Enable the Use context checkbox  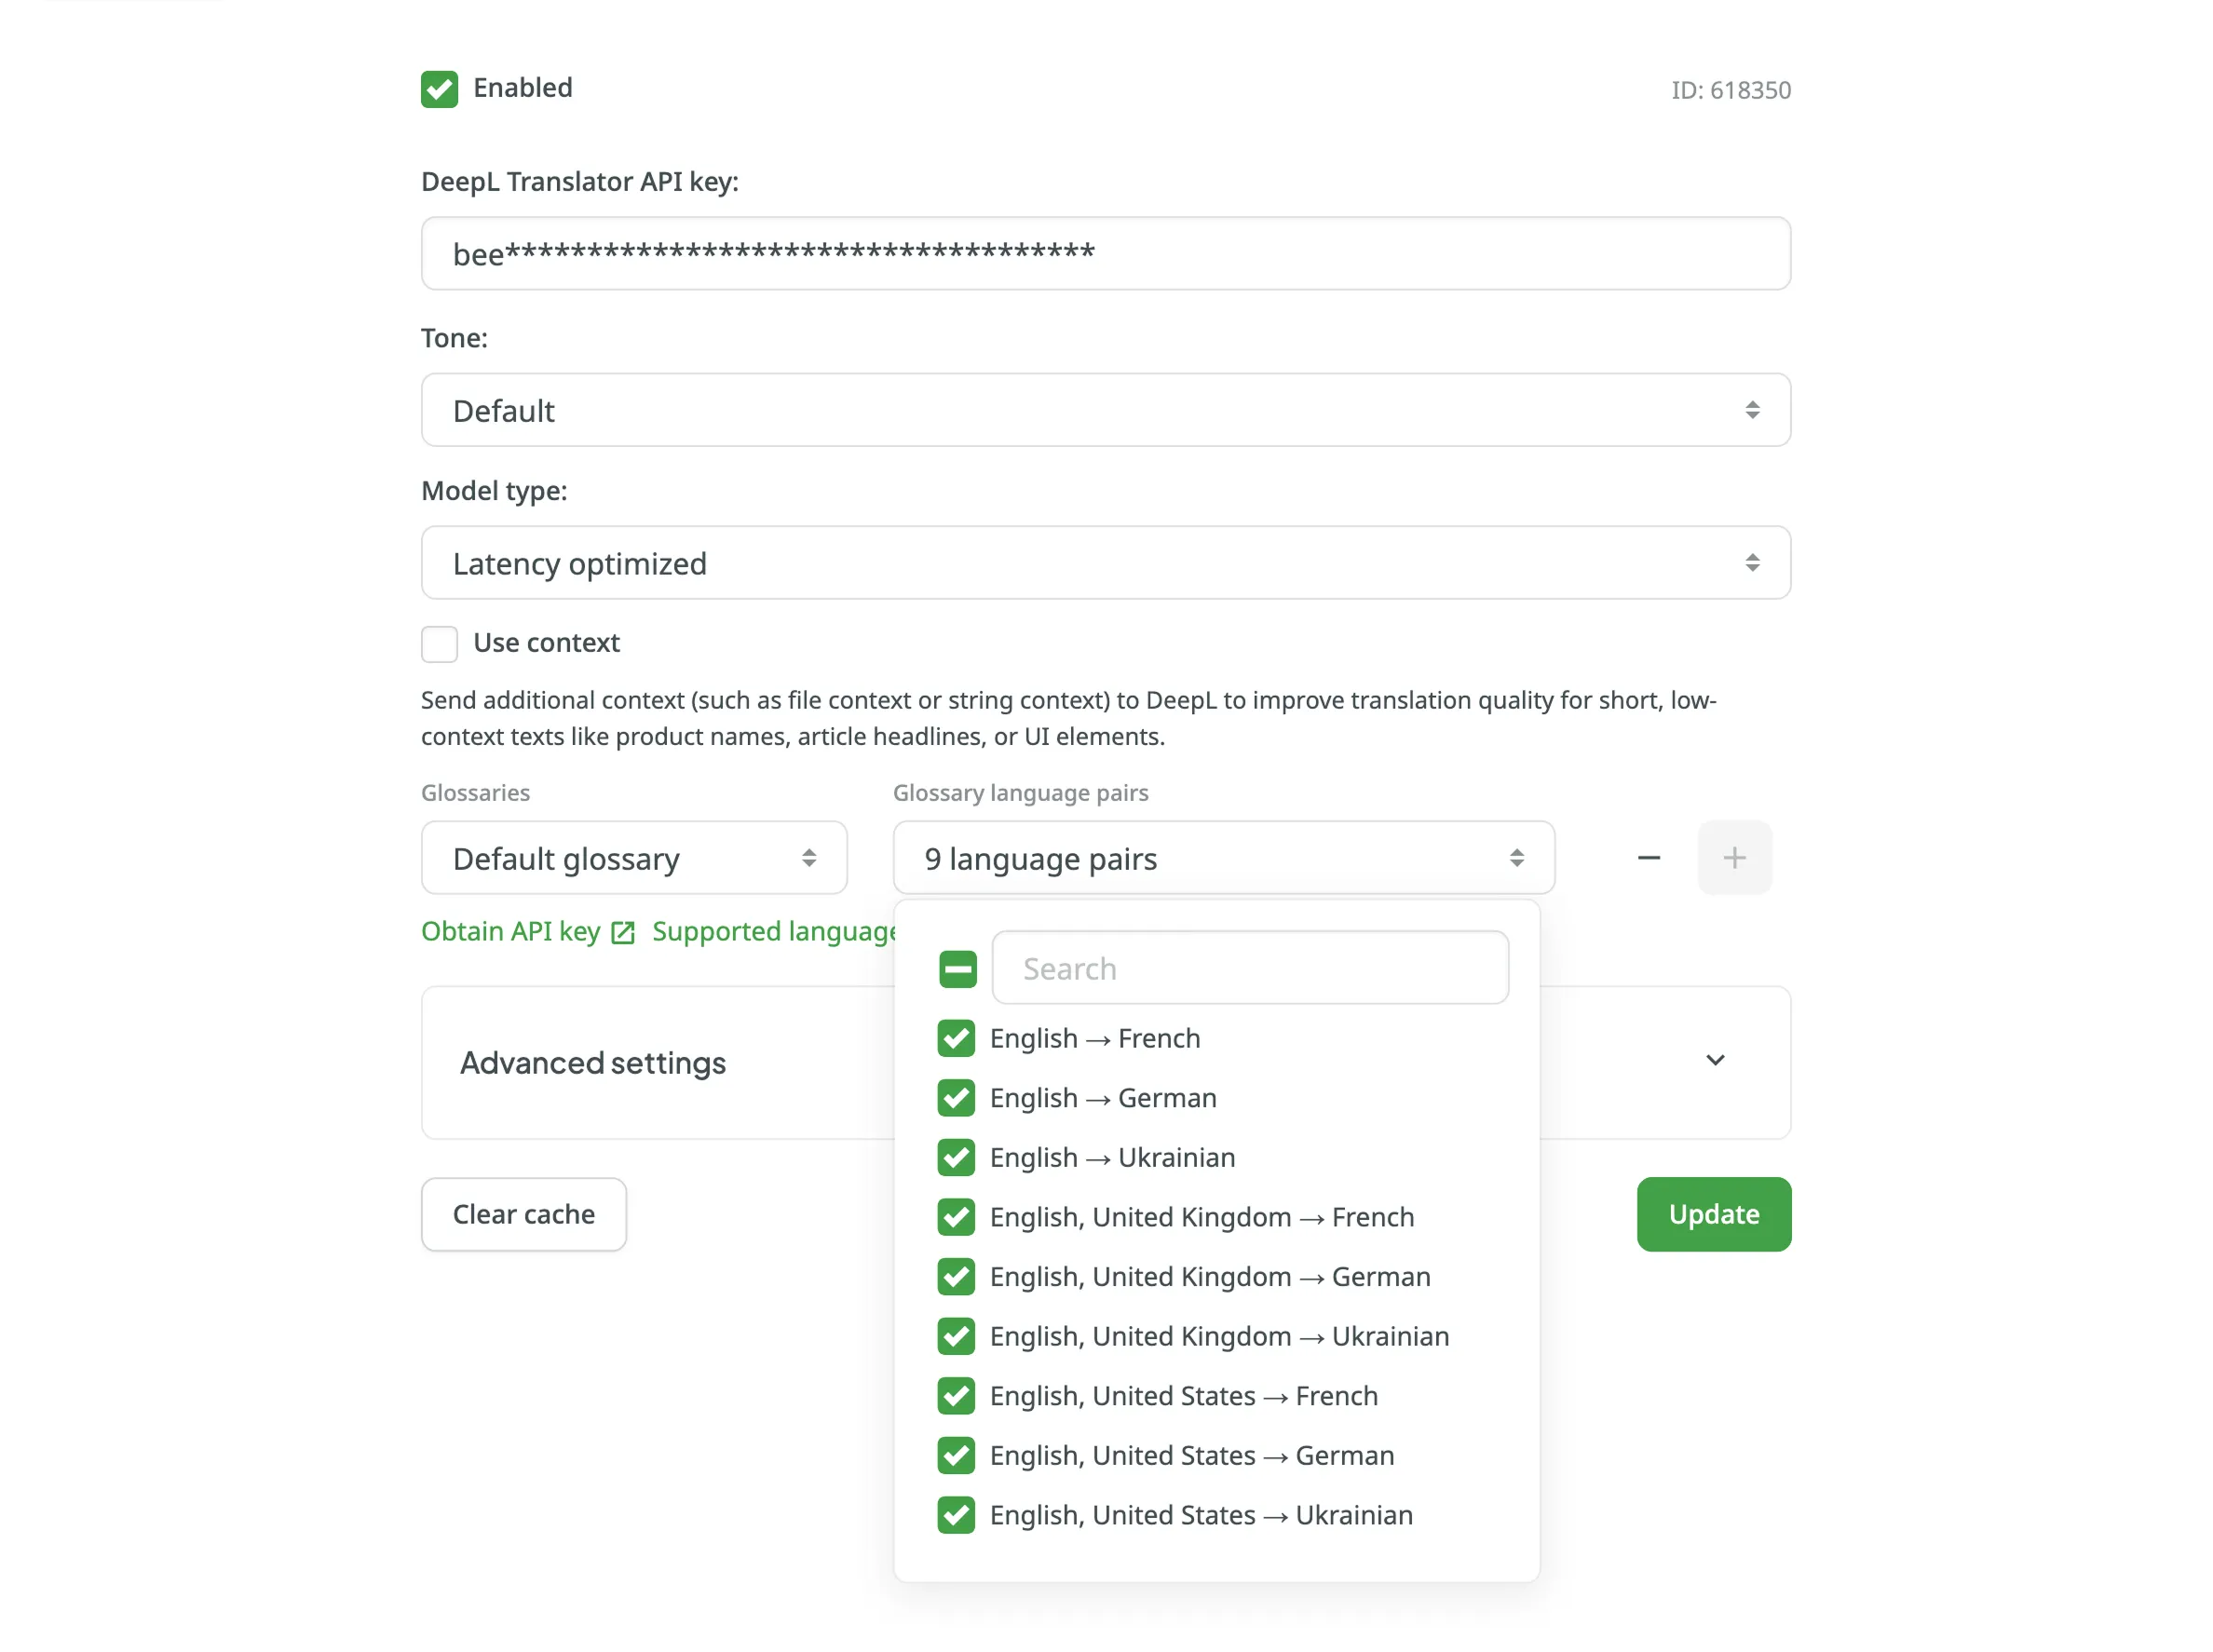point(439,644)
